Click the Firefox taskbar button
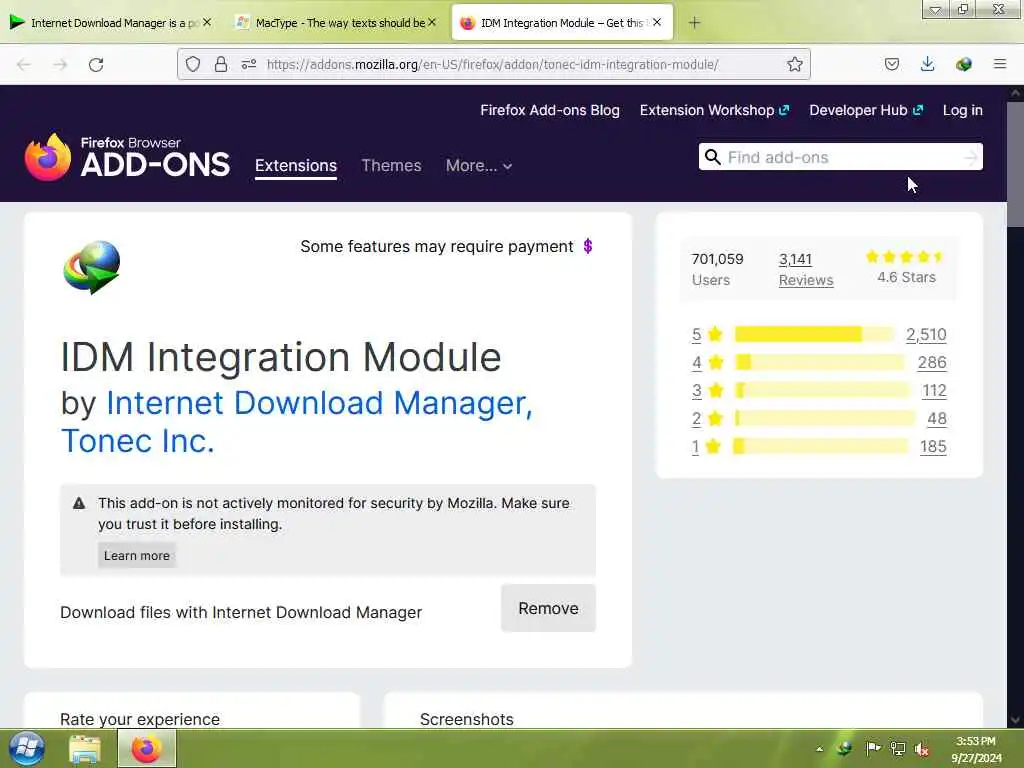This screenshot has height=768, width=1024. coord(147,748)
